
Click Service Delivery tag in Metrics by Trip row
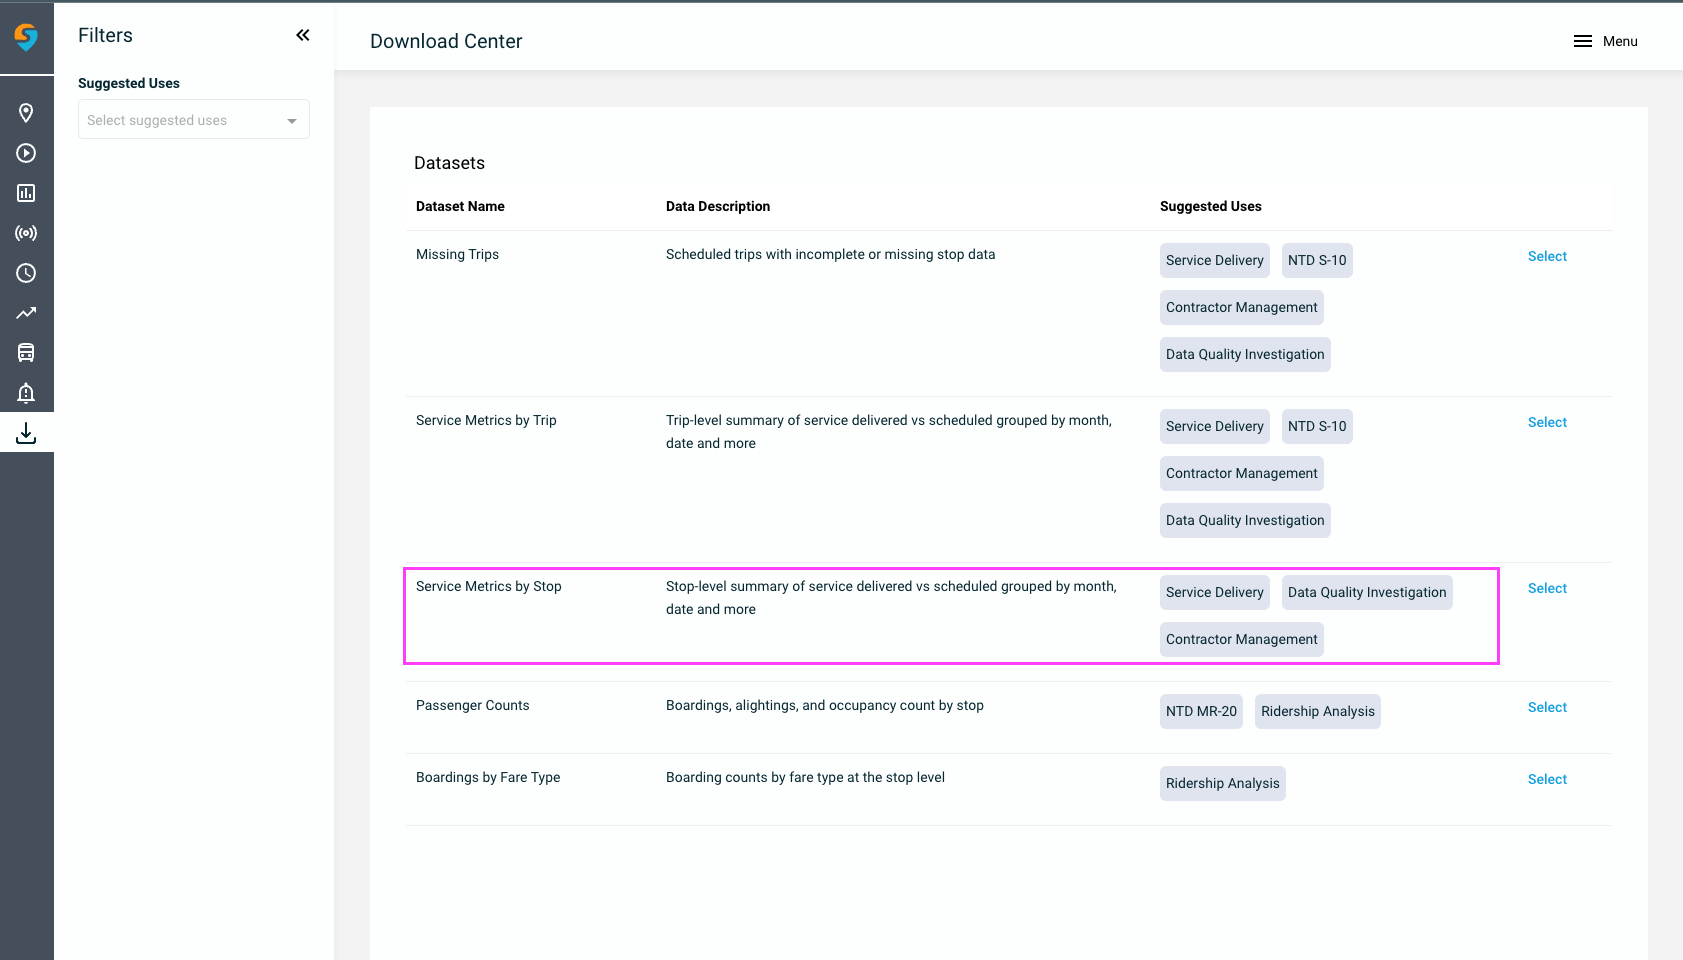coord(1215,426)
